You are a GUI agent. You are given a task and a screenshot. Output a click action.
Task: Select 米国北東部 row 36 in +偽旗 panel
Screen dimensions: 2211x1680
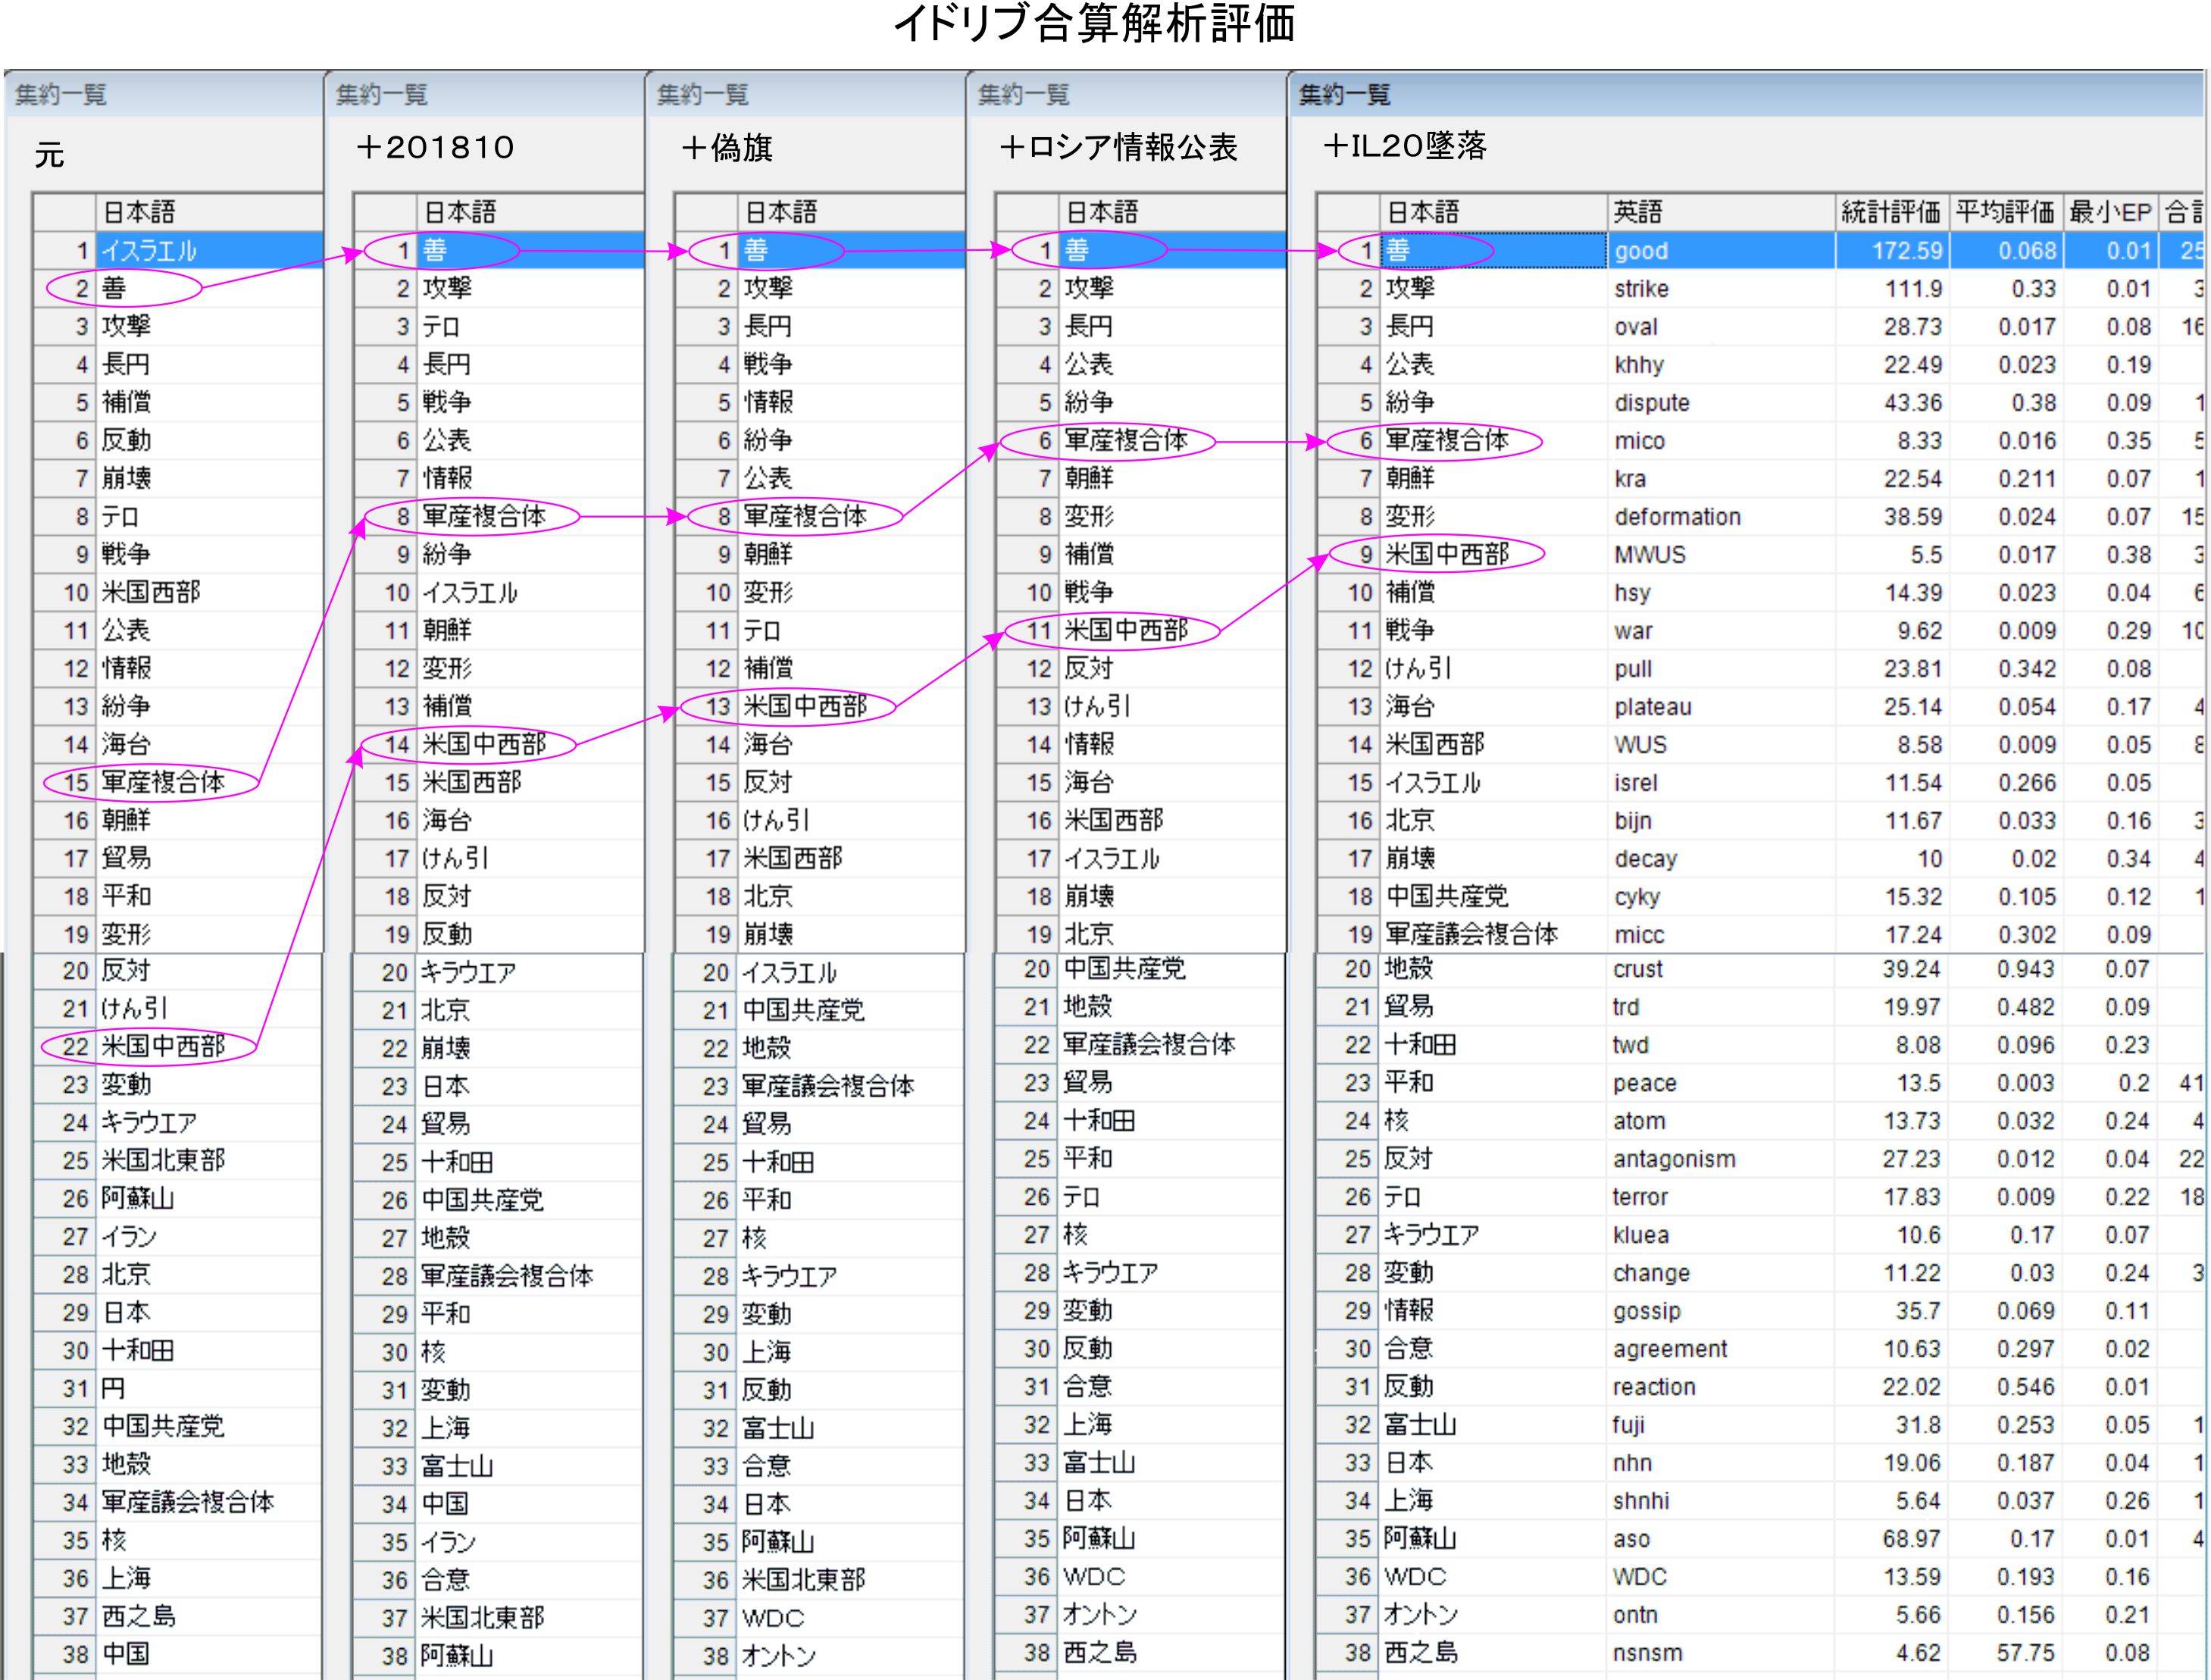tap(803, 1580)
